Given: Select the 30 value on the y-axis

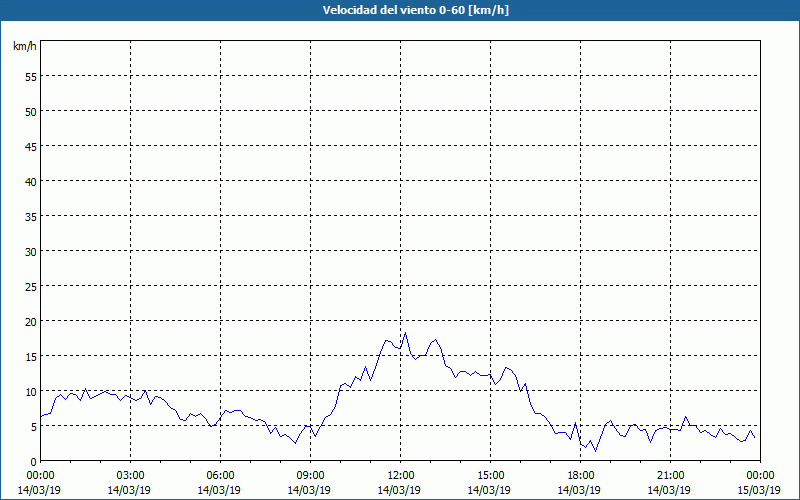Looking at the screenshot, I should [31, 252].
